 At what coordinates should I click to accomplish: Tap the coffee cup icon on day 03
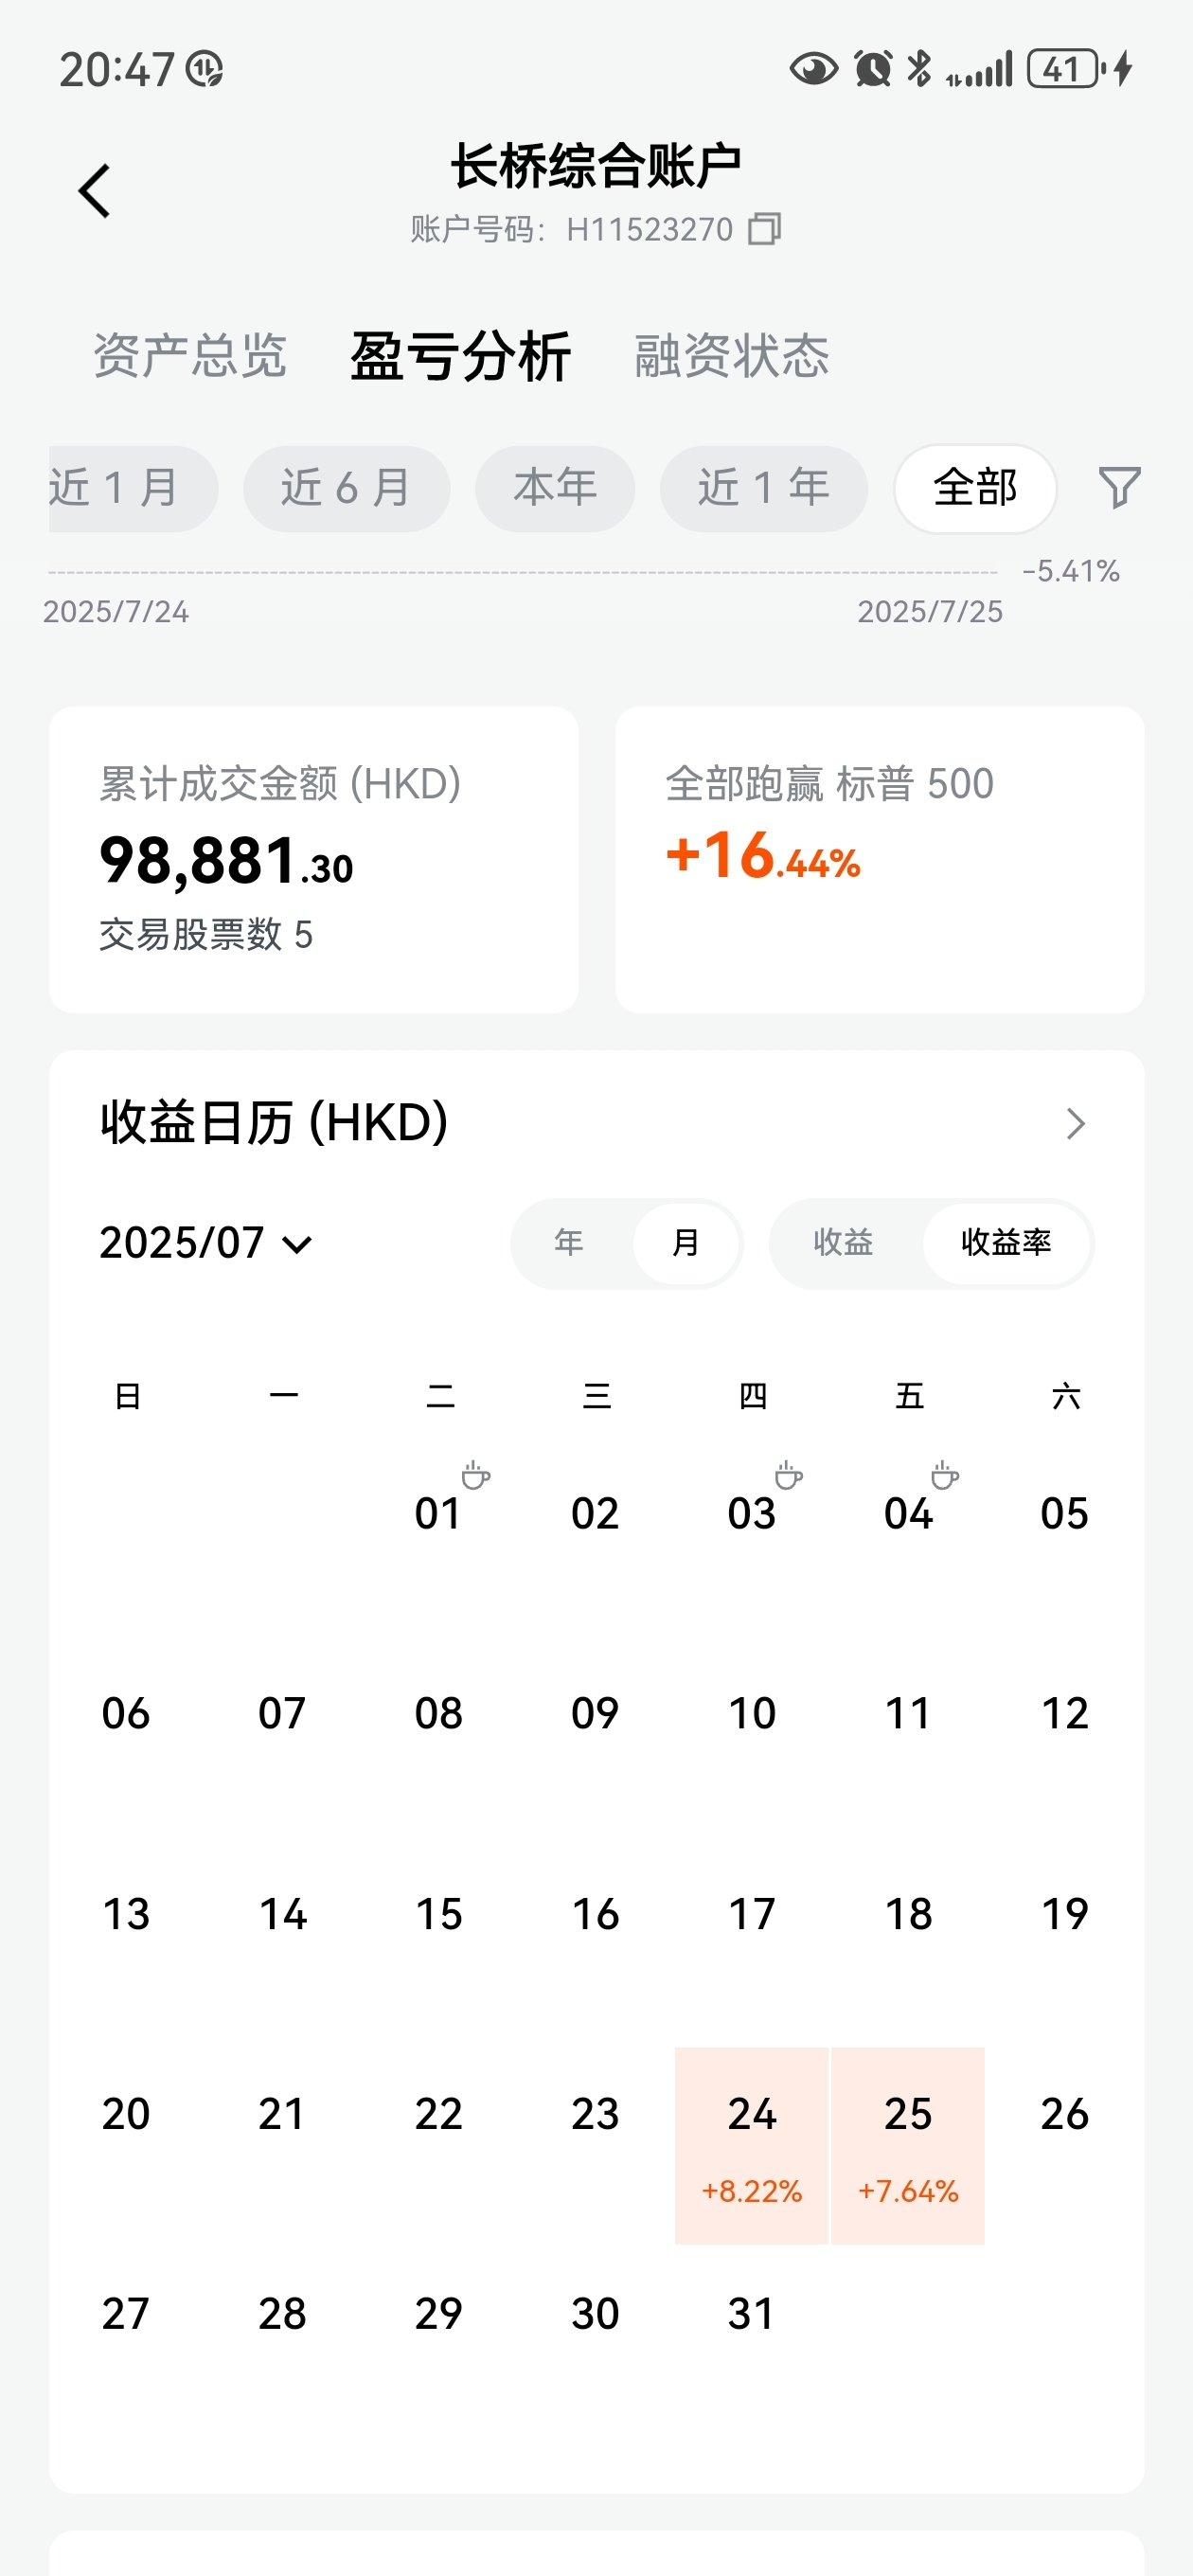click(789, 1475)
